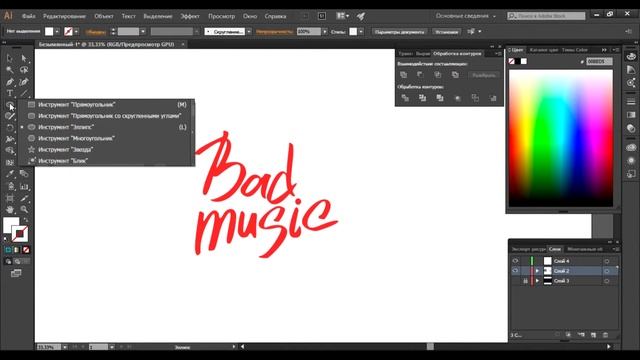640x360 pixels.
Task: Switch to Color mode below fill/stroke
Action: click(x=8, y=250)
